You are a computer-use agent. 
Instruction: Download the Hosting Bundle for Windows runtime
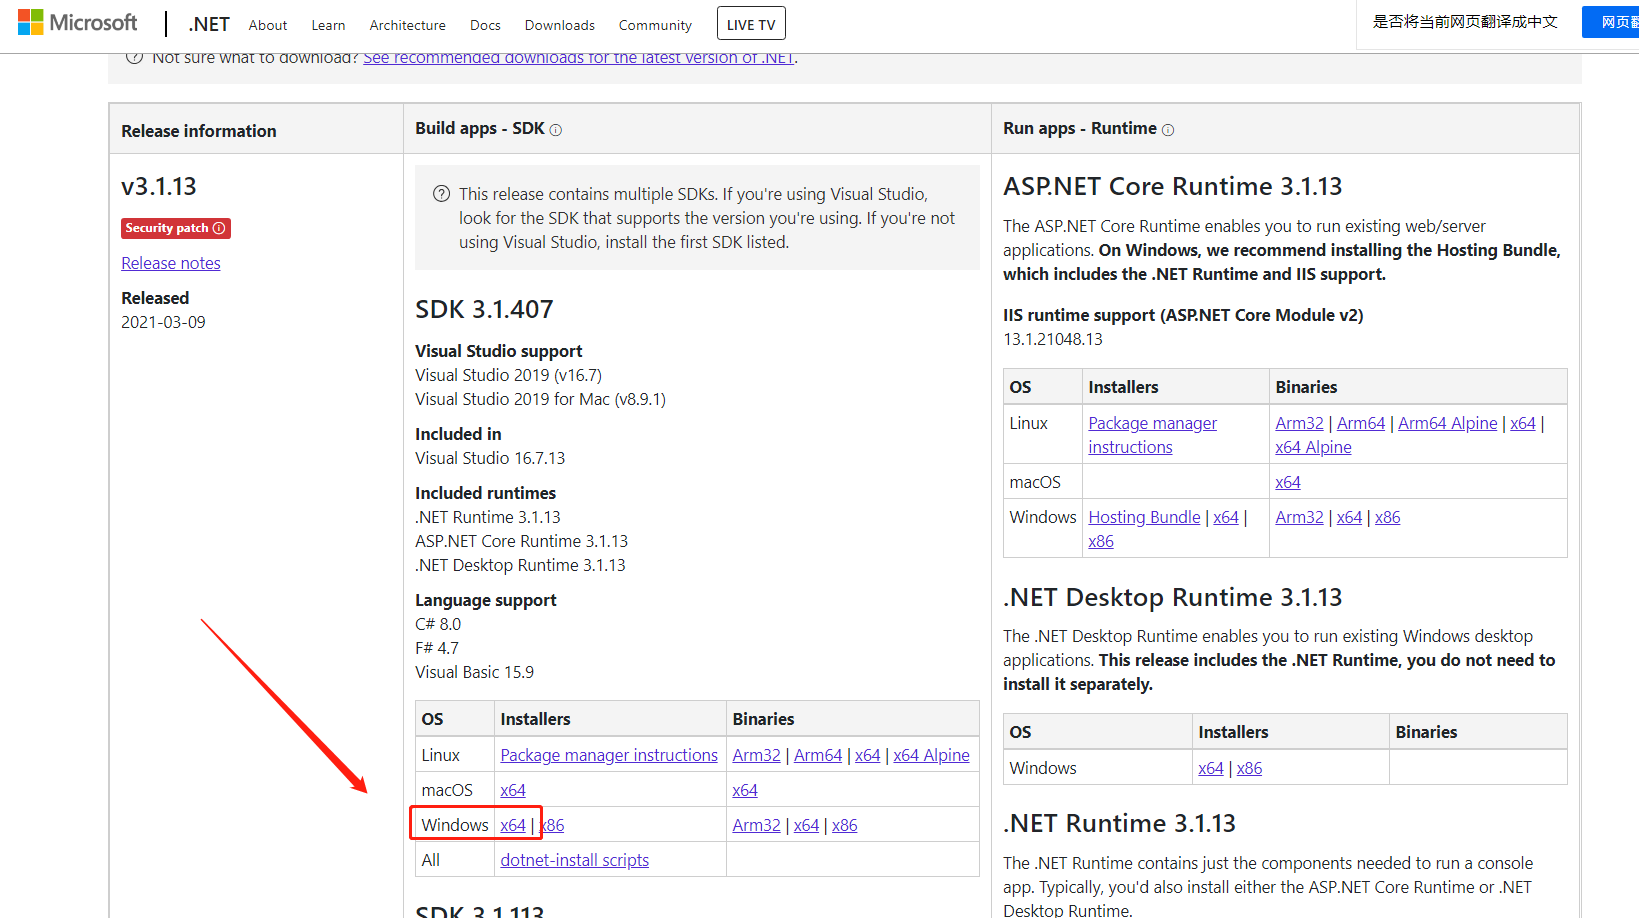coord(1143,517)
